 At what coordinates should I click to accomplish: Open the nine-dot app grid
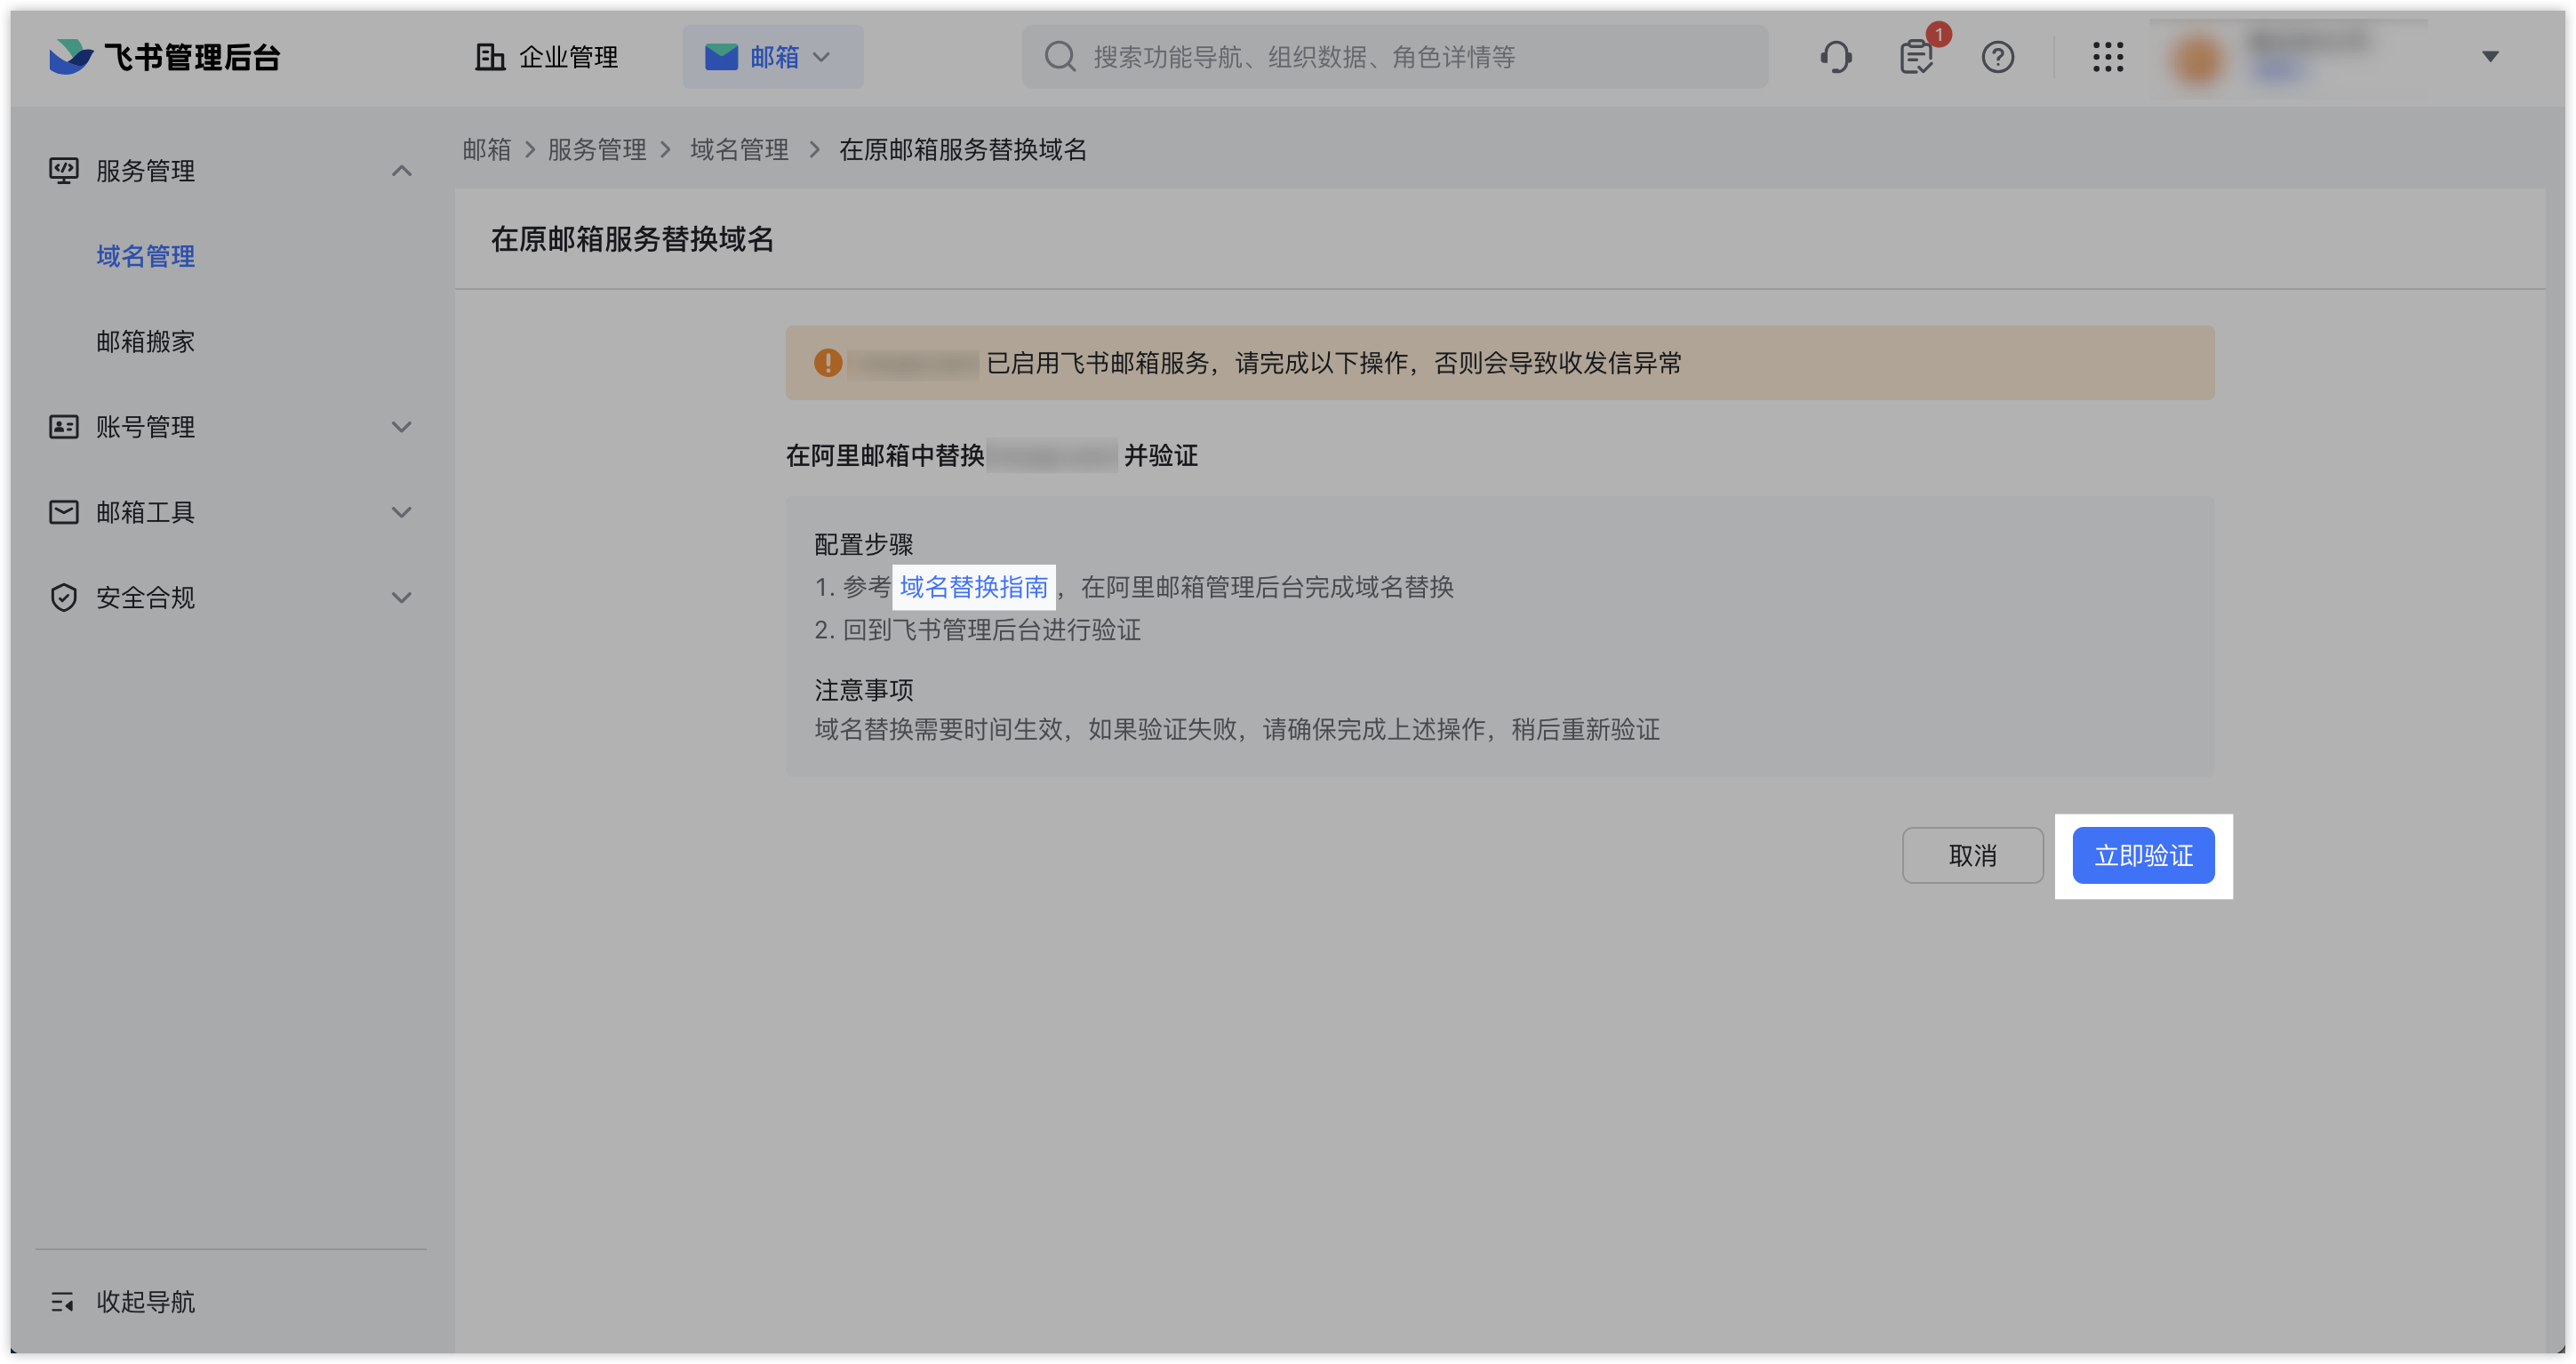pos(2108,57)
